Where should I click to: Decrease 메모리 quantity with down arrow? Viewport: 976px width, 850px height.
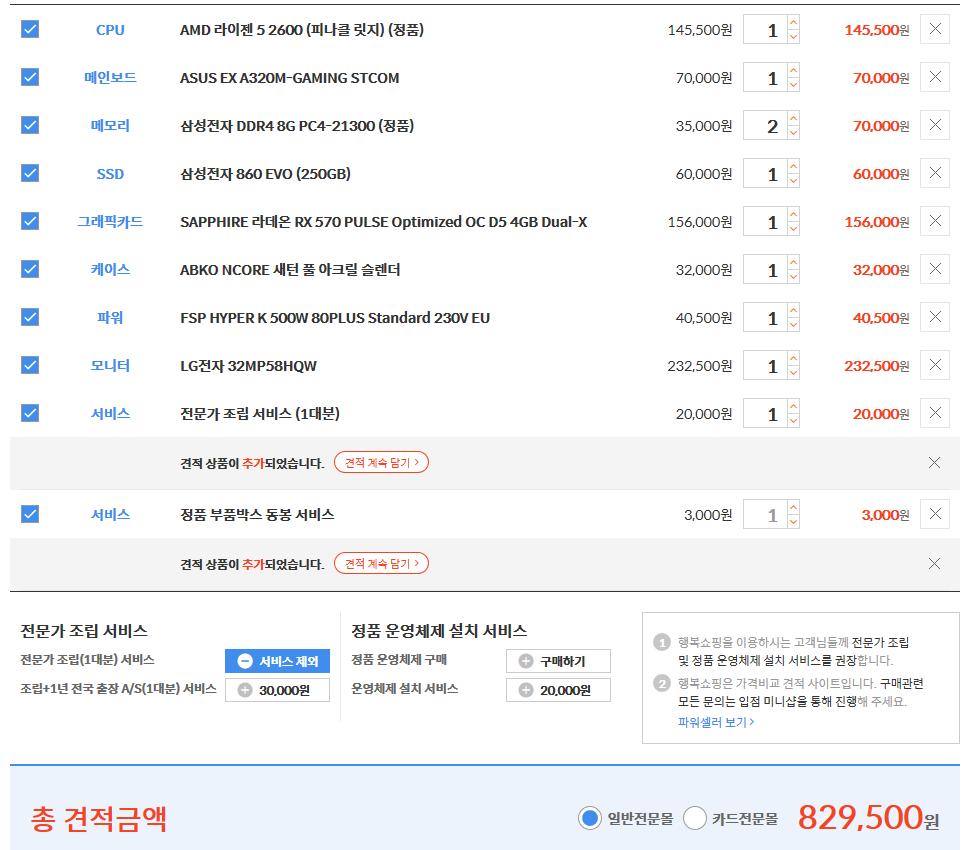point(793,133)
